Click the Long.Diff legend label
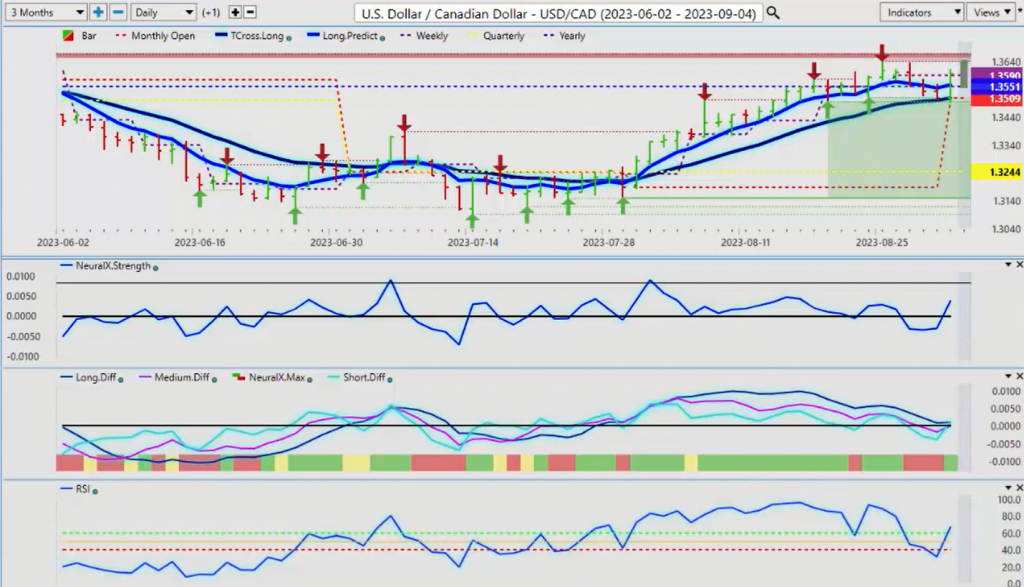Image resolution: width=1024 pixels, height=587 pixels. [96, 377]
